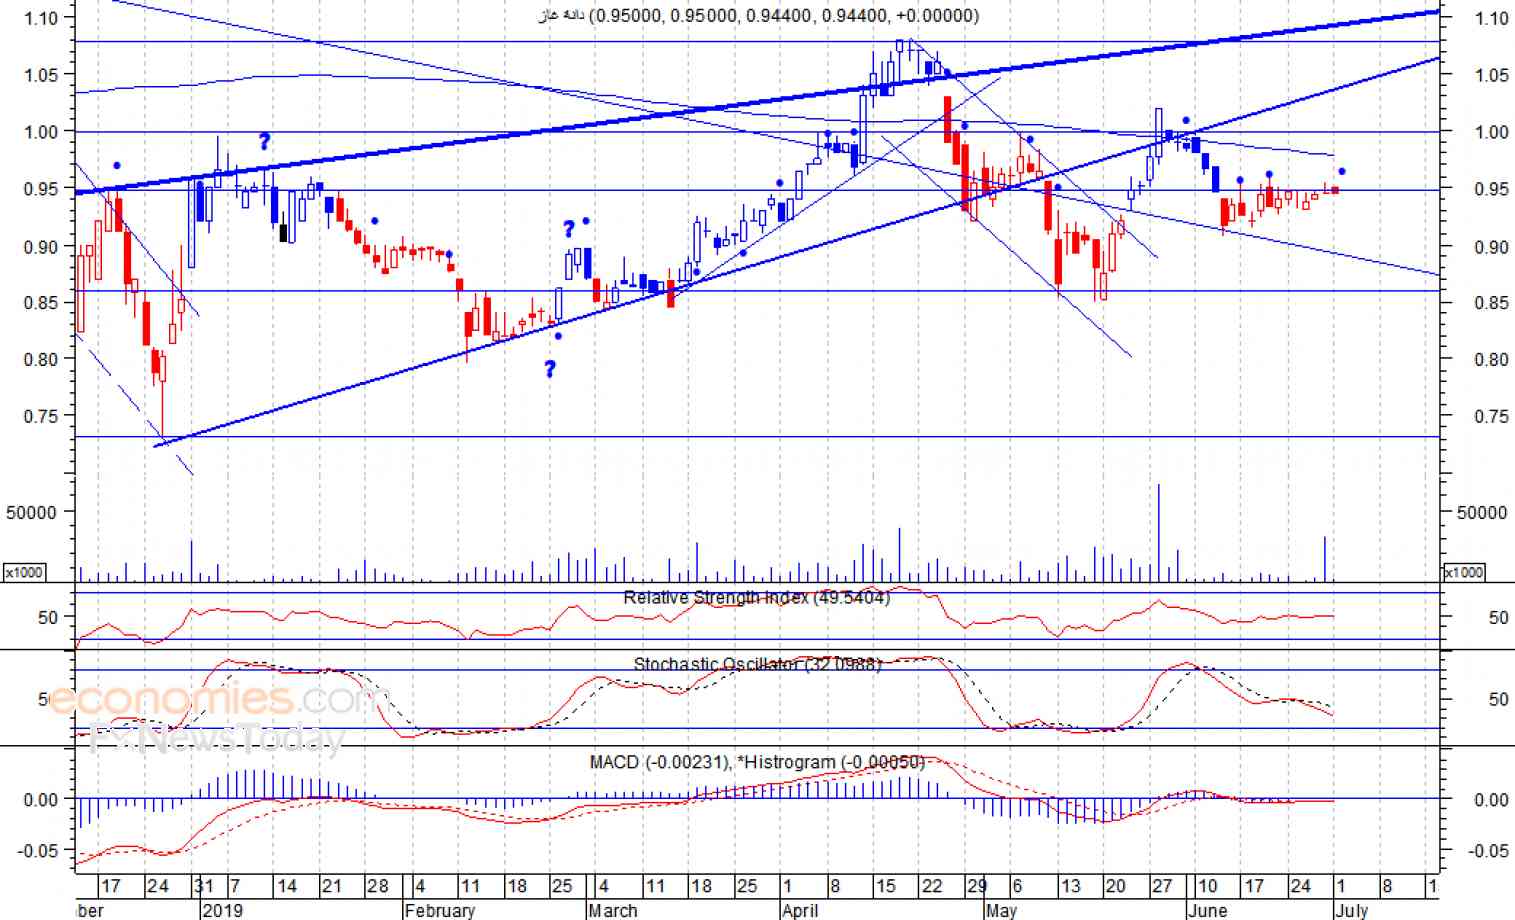This screenshot has height=920, width=1515.
Task: Select the "27" date label in May
Action: pyautogui.click(x=1161, y=886)
